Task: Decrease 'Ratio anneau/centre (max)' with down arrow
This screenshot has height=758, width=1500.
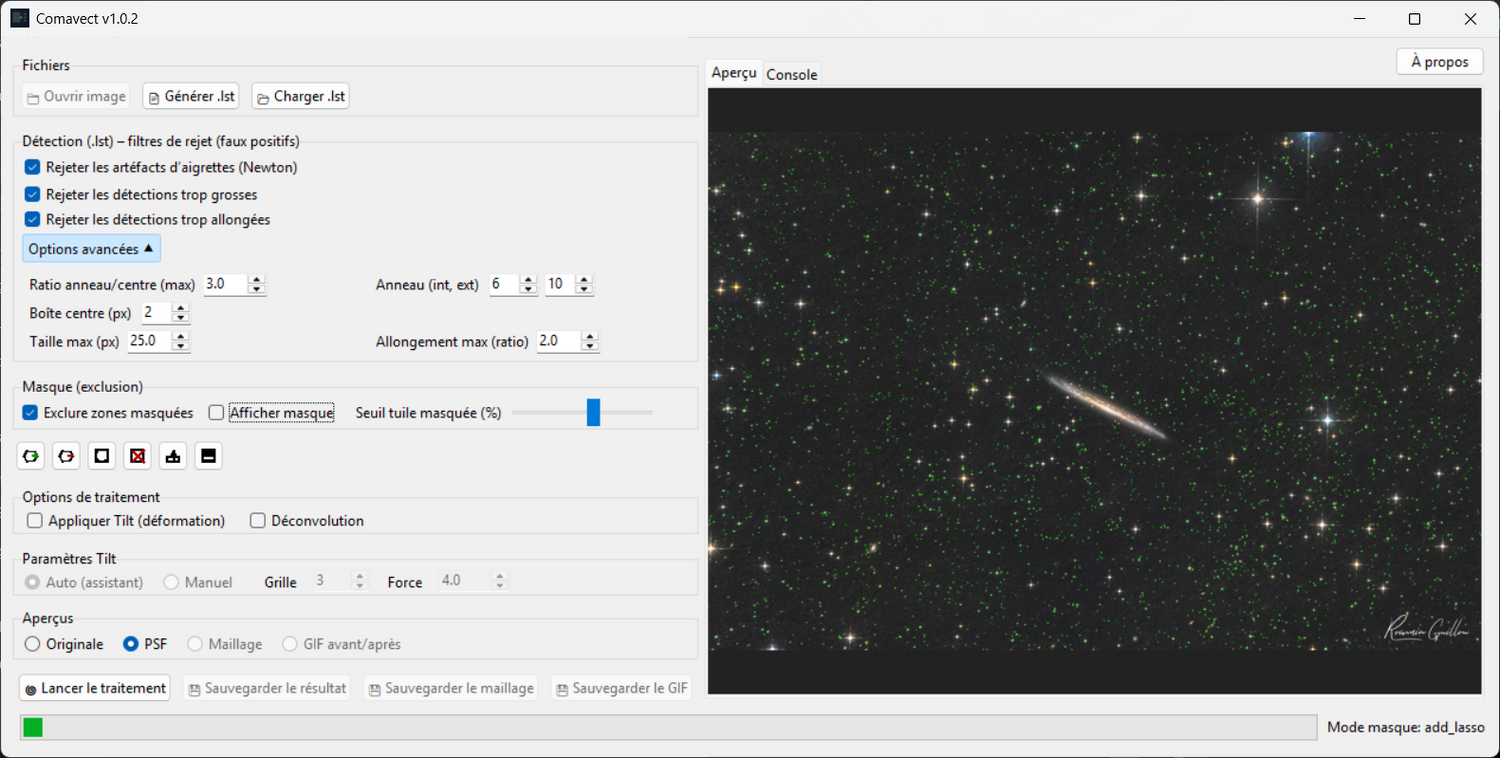Action: pyautogui.click(x=257, y=289)
